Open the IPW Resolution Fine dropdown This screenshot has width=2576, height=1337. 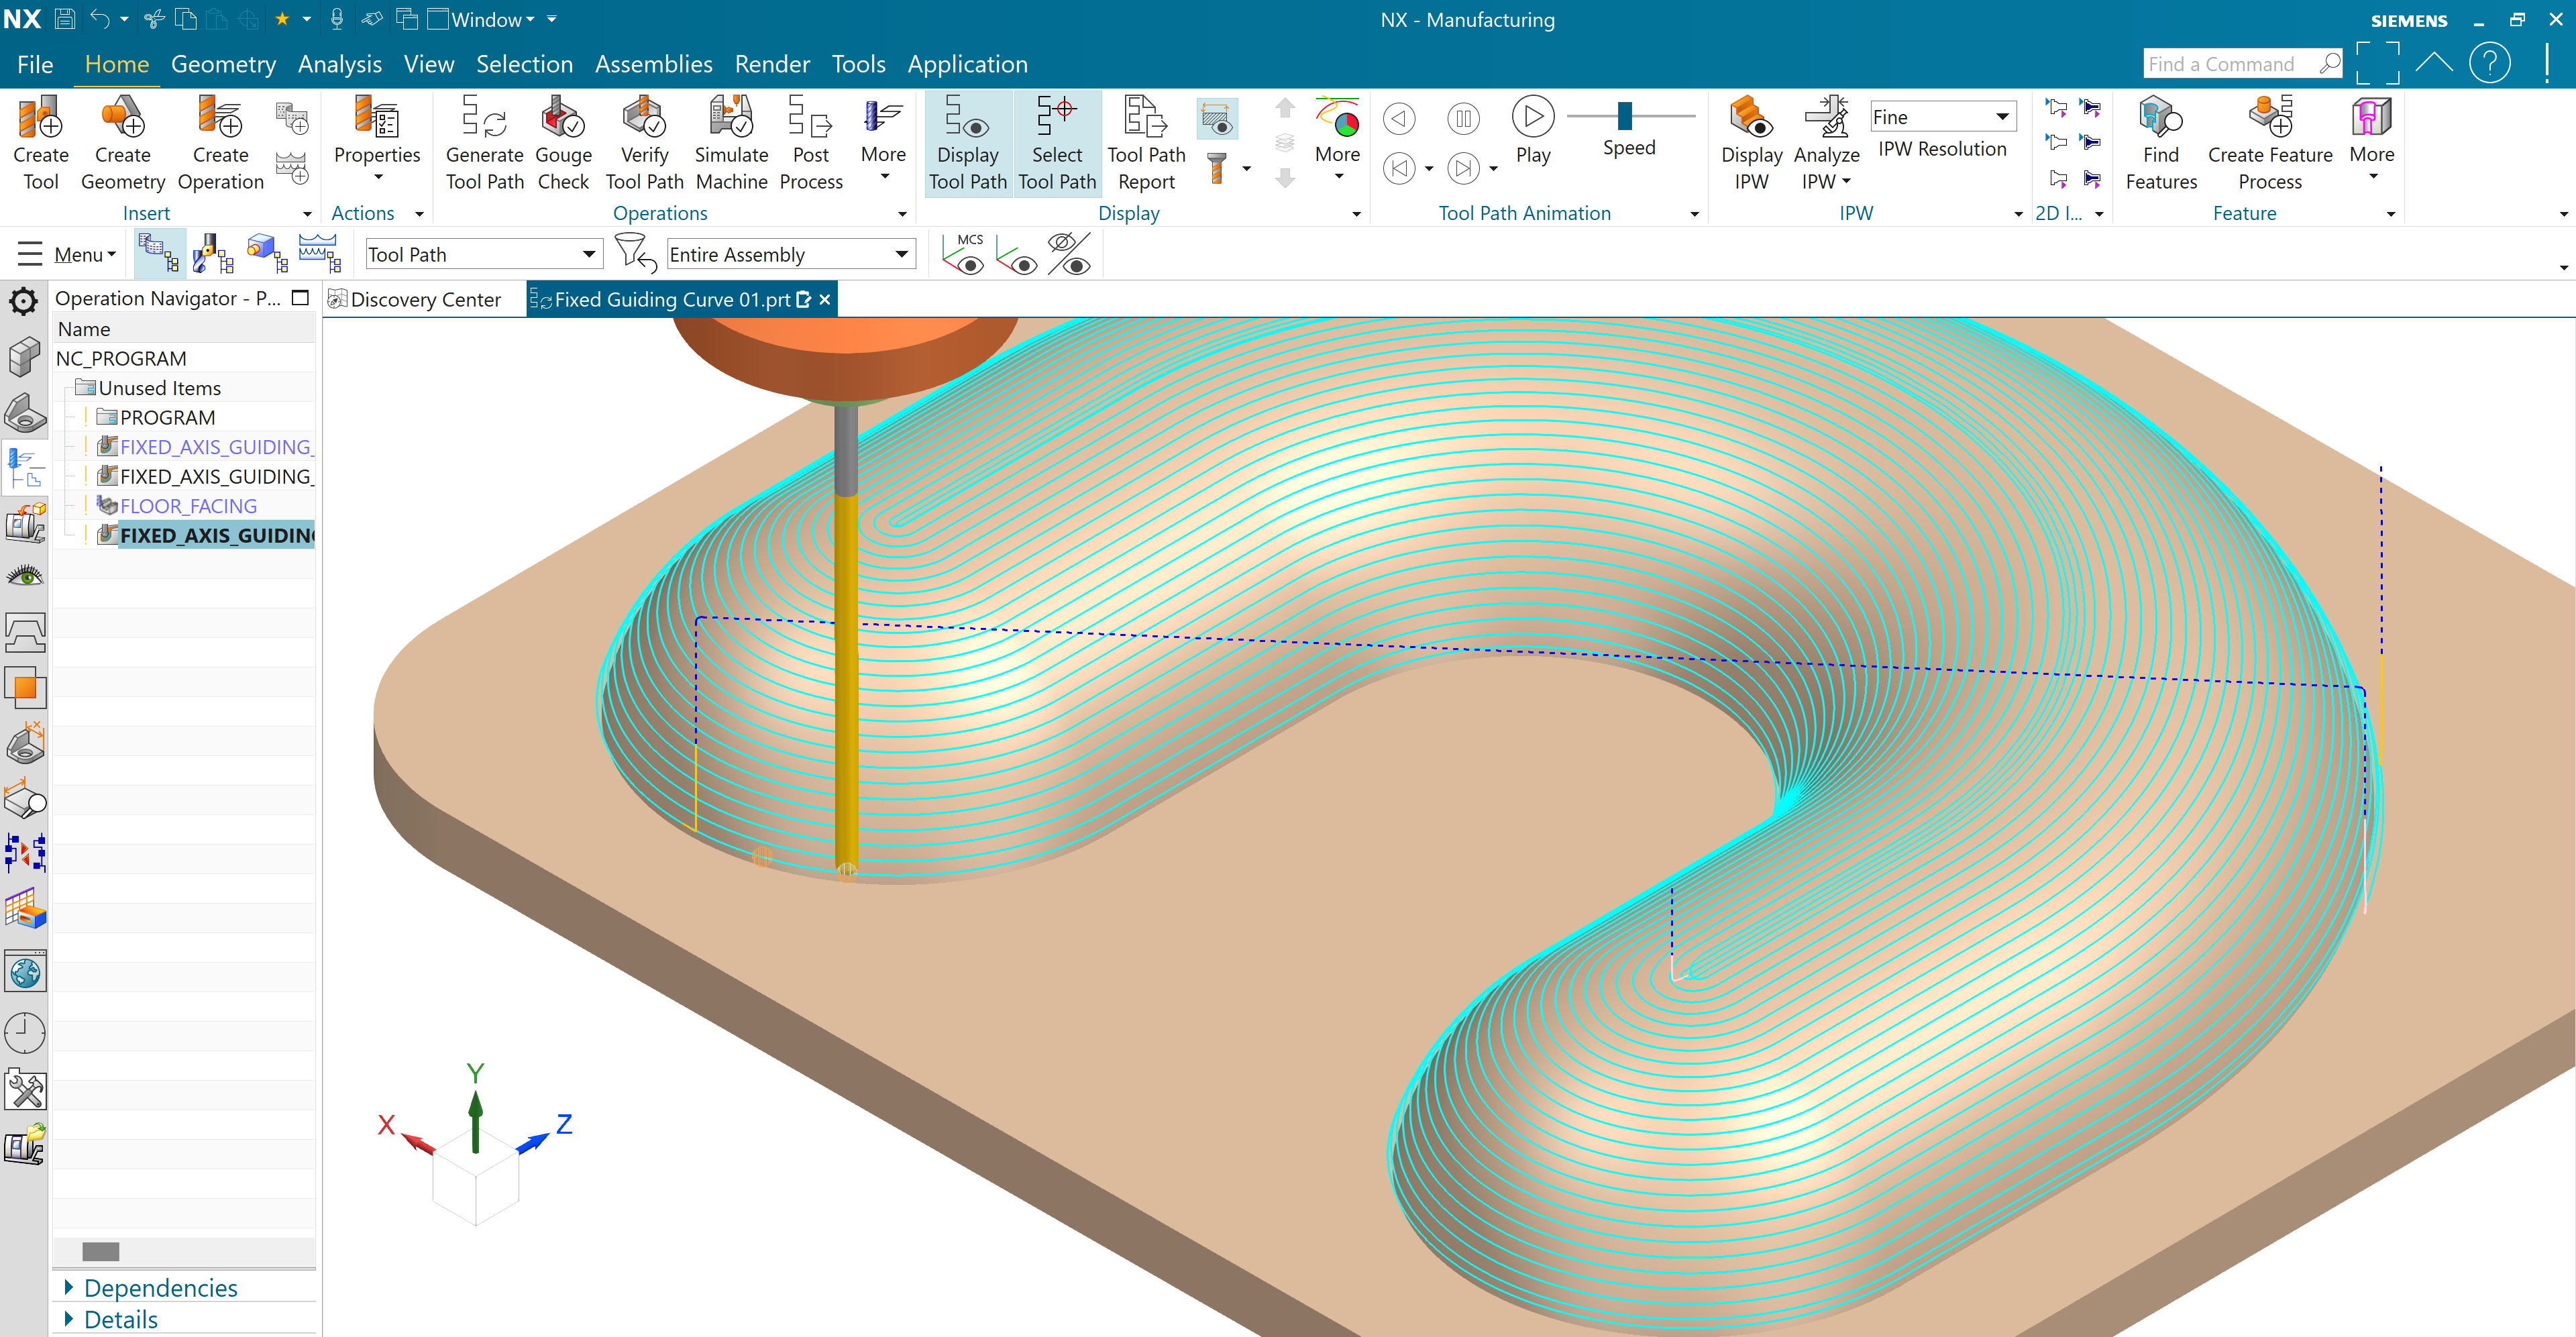pos(1942,117)
